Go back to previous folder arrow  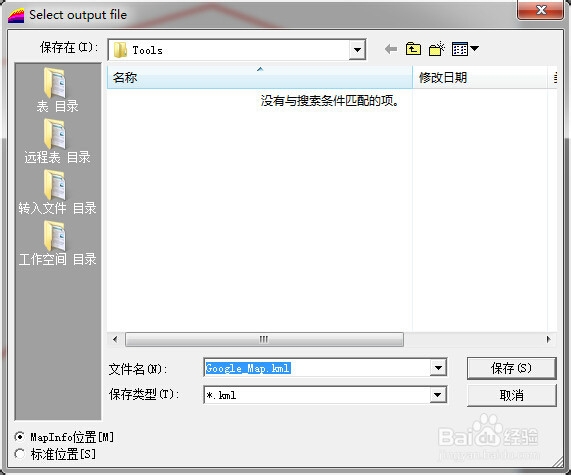[391, 49]
